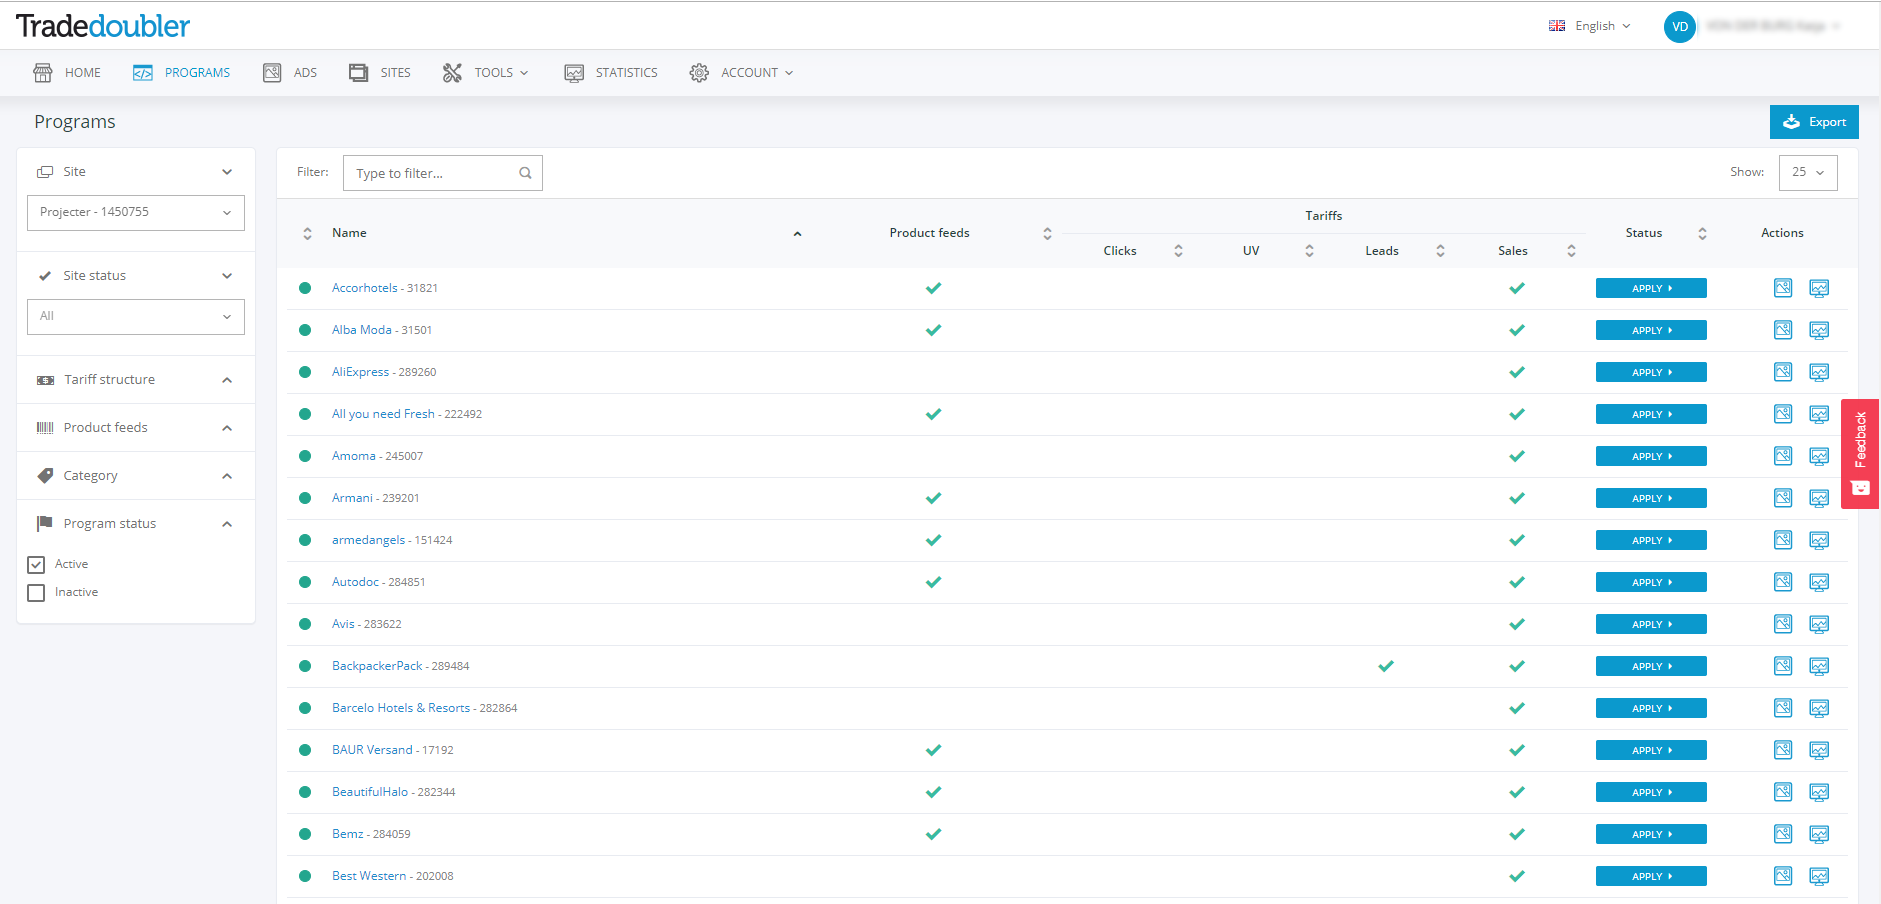Sort by Name column arrow

click(x=797, y=234)
